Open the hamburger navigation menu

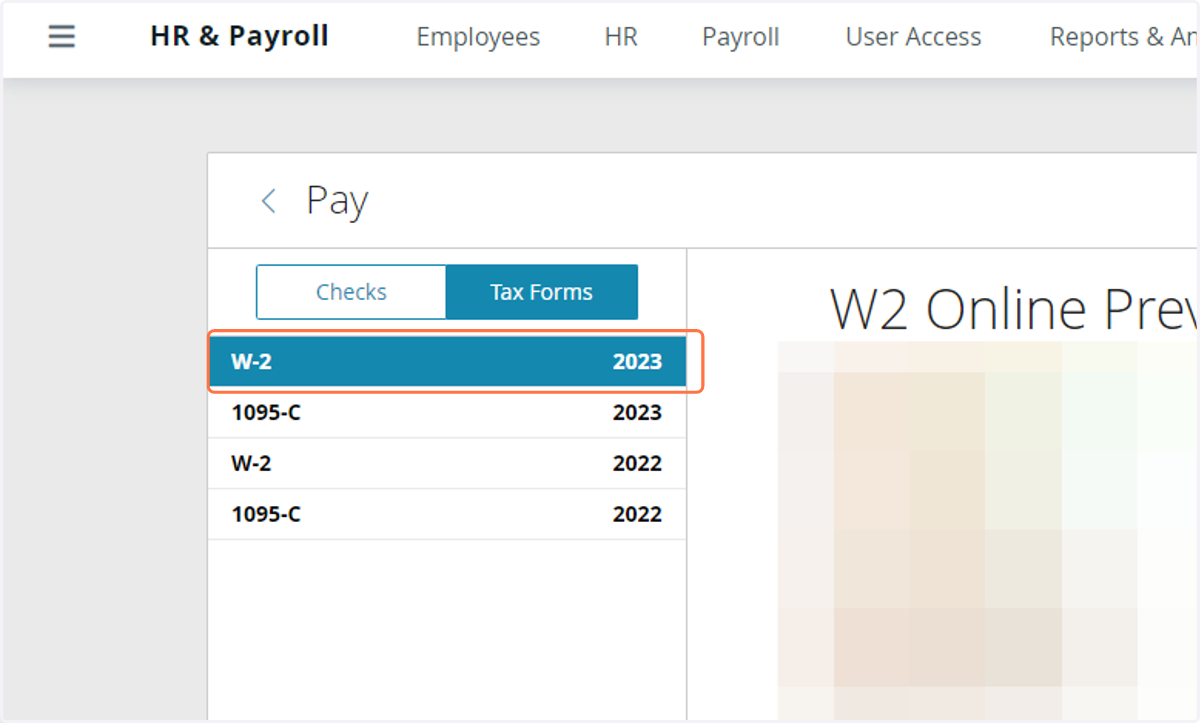coord(62,37)
